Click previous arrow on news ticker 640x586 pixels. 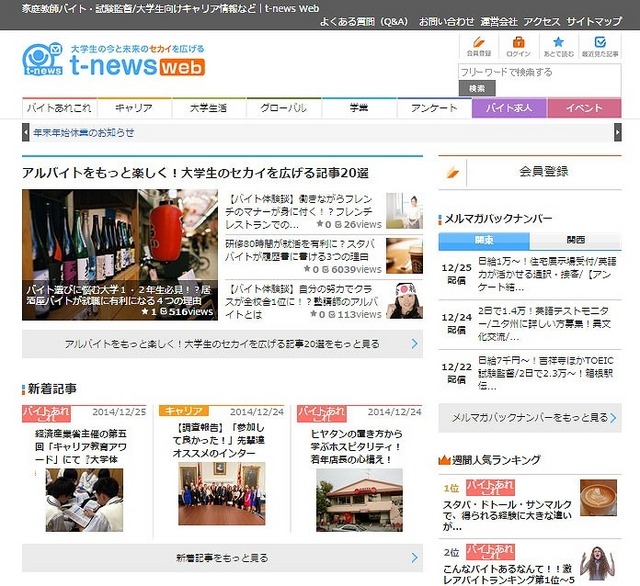point(26,132)
